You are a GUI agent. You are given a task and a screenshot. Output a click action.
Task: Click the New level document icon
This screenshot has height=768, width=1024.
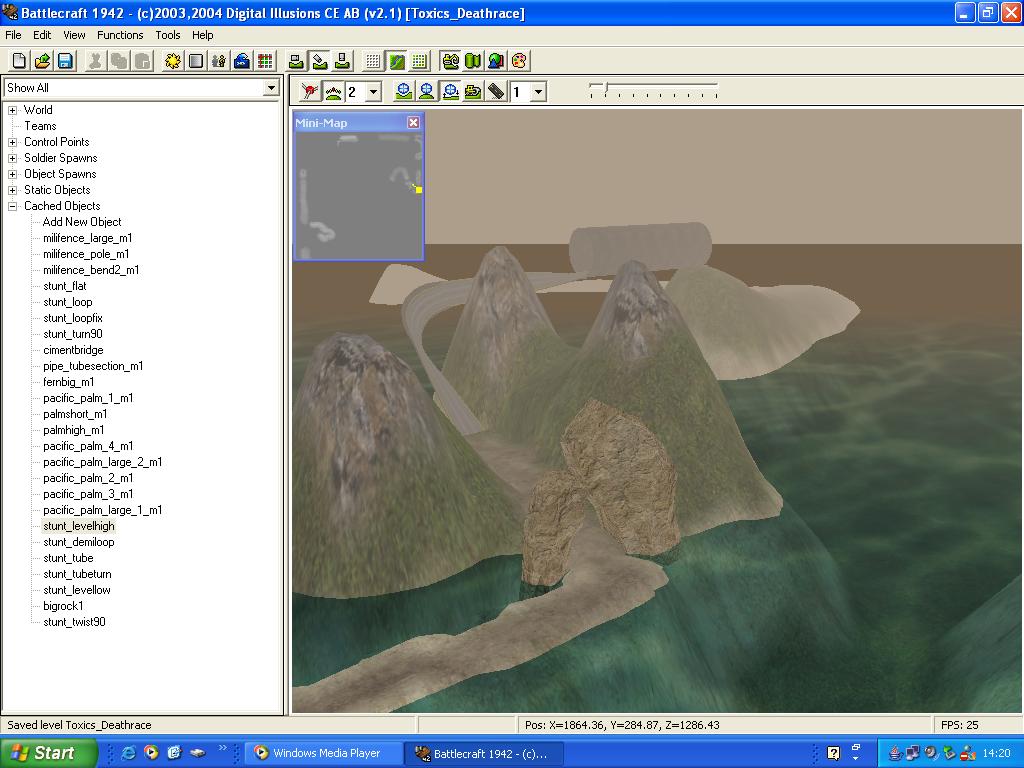tap(19, 61)
